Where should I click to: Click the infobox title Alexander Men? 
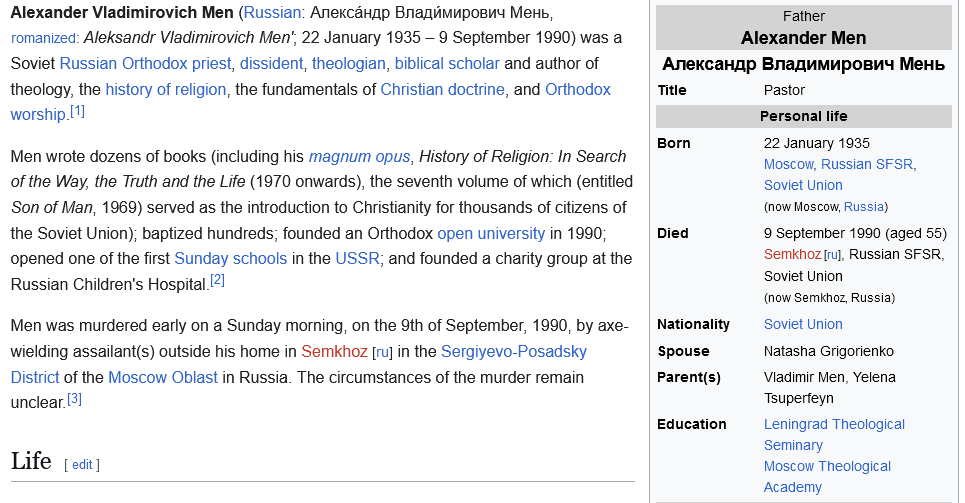[x=803, y=38]
